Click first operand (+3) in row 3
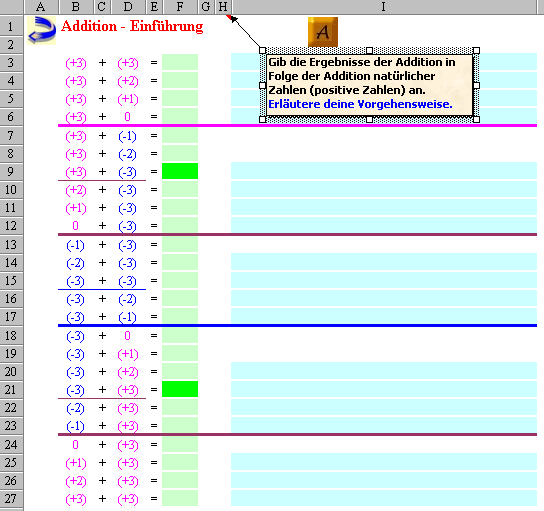This screenshot has height=511, width=544. [x=76, y=63]
